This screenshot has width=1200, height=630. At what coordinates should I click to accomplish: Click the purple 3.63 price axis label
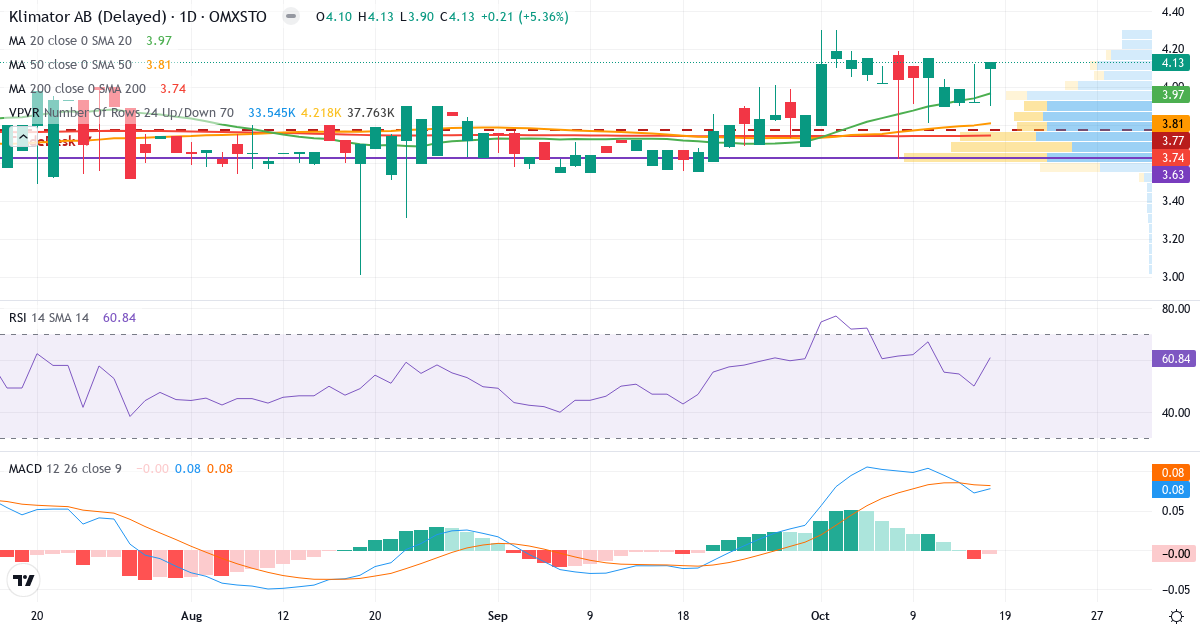(1169, 175)
